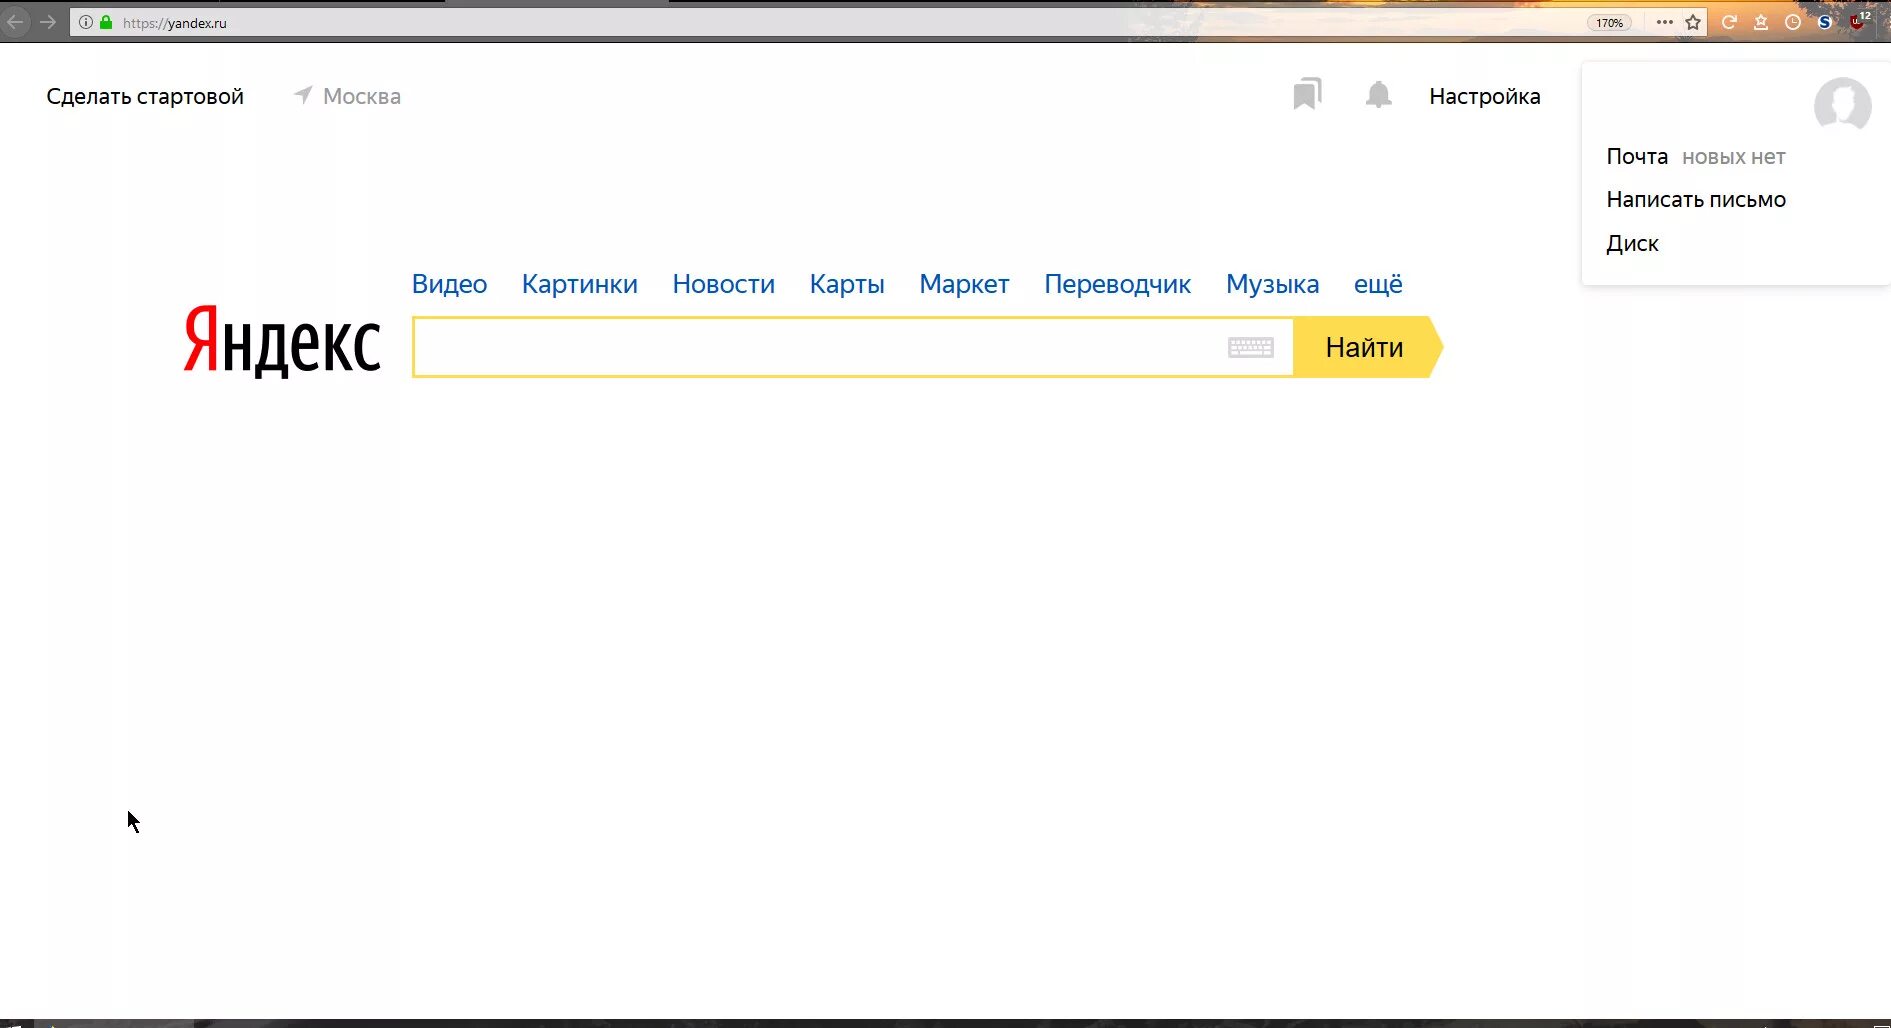The width and height of the screenshot is (1891, 1028).
Task: Go back with the browser back arrow
Action: coord(16,22)
